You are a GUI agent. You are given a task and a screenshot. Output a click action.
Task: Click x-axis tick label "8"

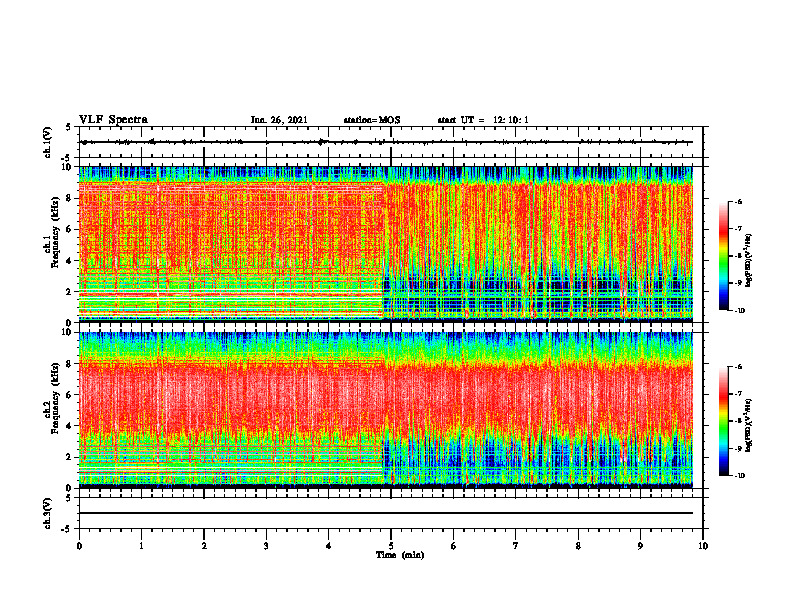[x=578, y=546]
